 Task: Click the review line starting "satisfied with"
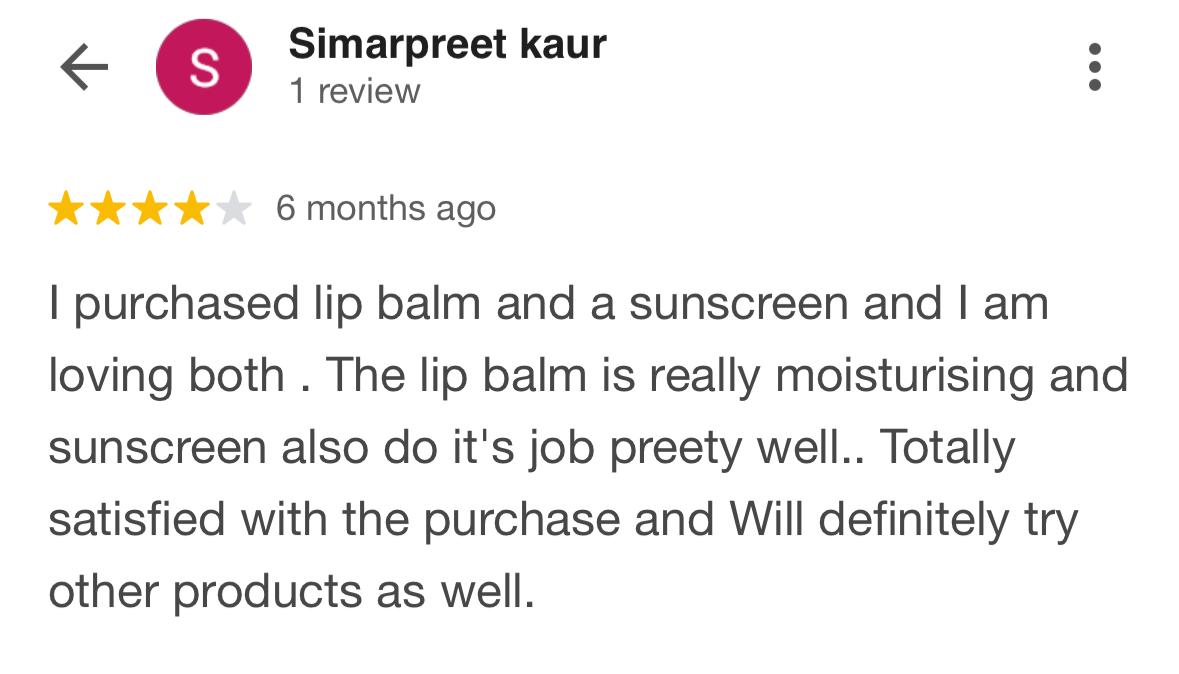pyautogui.click(x=563, y=520)
